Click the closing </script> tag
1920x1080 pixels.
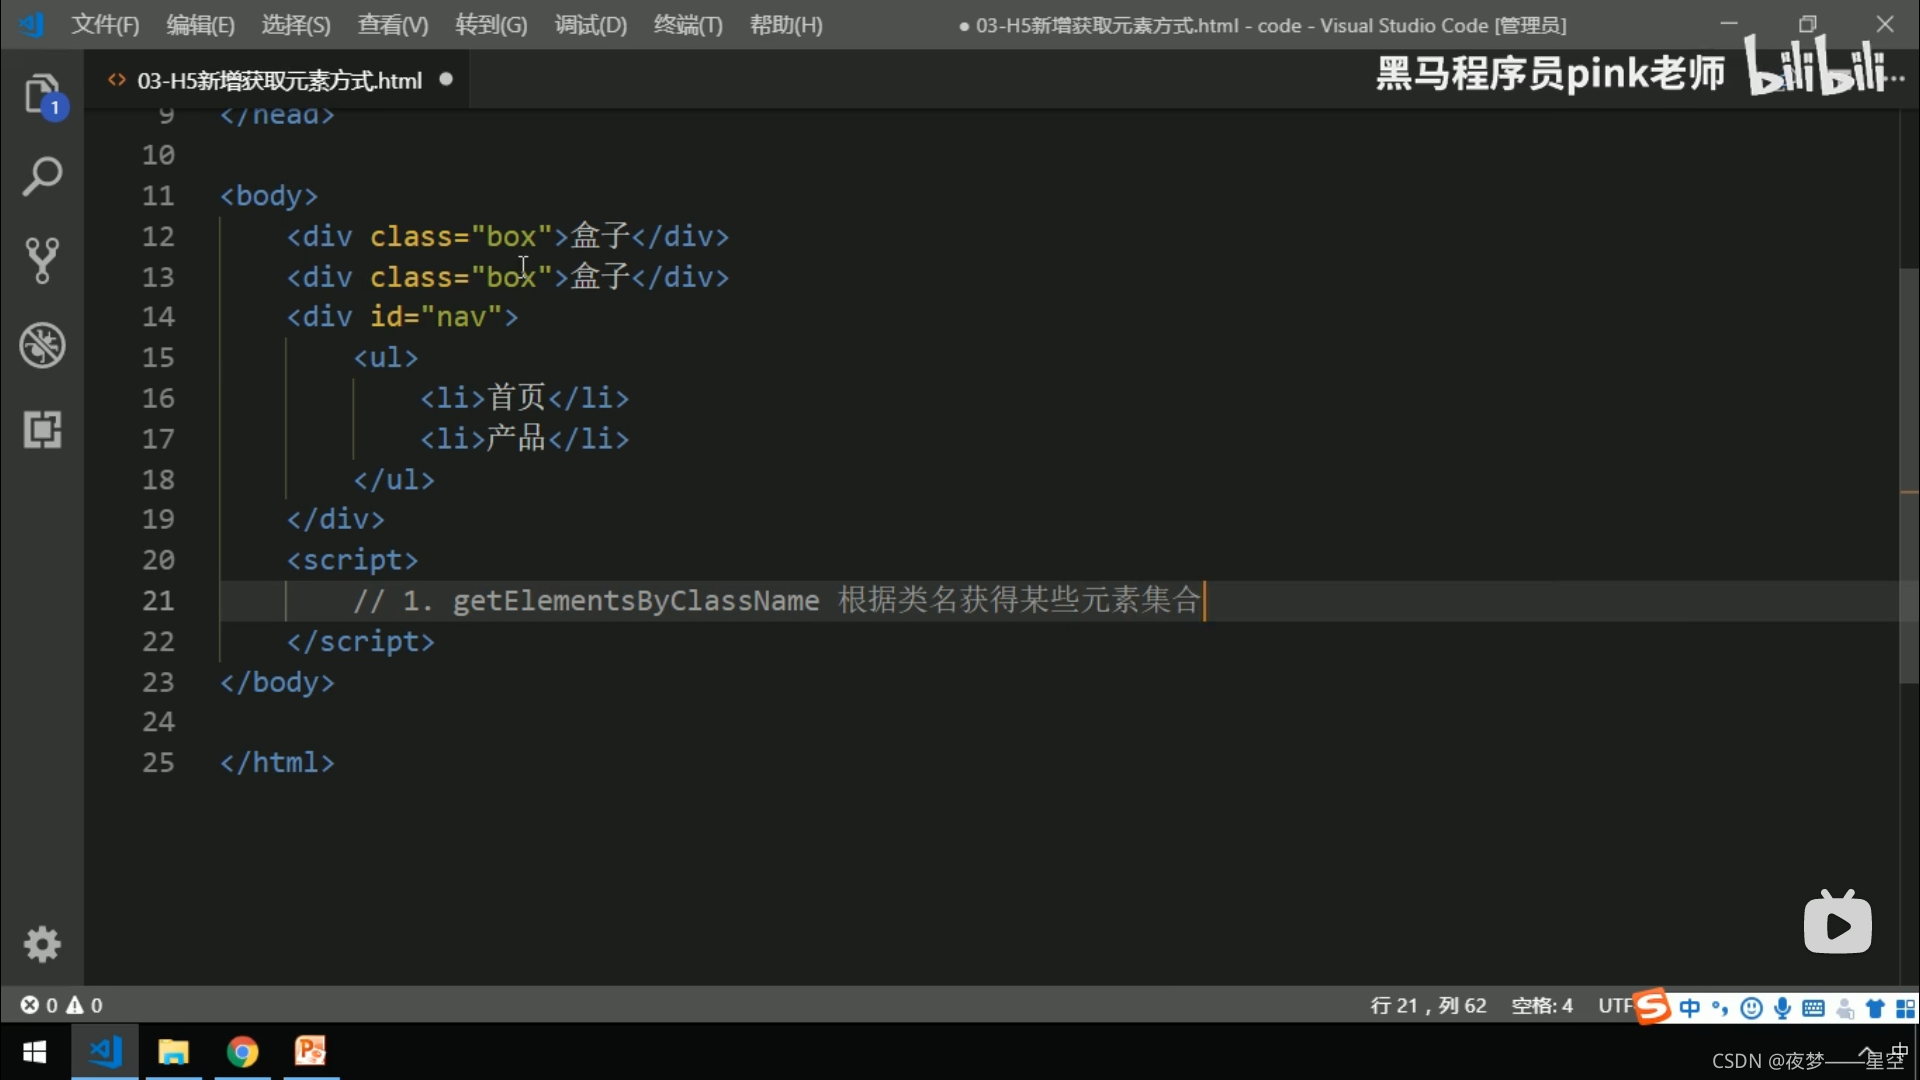[x=361, y=641]
